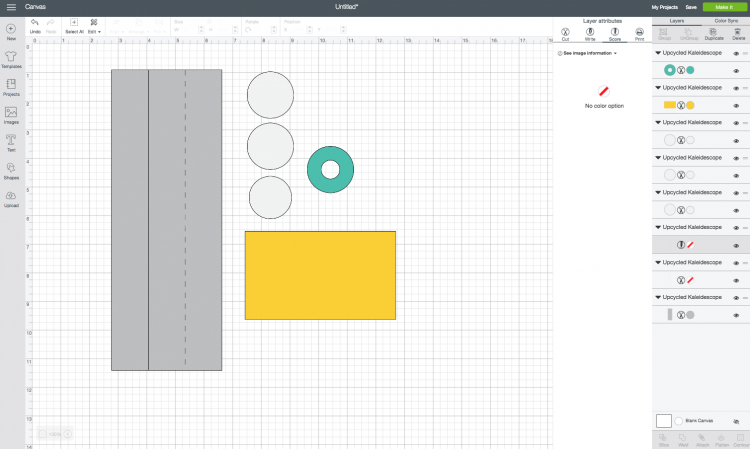Click the Untitled project name
750x449 pixels.
click(x=346, y=7)
